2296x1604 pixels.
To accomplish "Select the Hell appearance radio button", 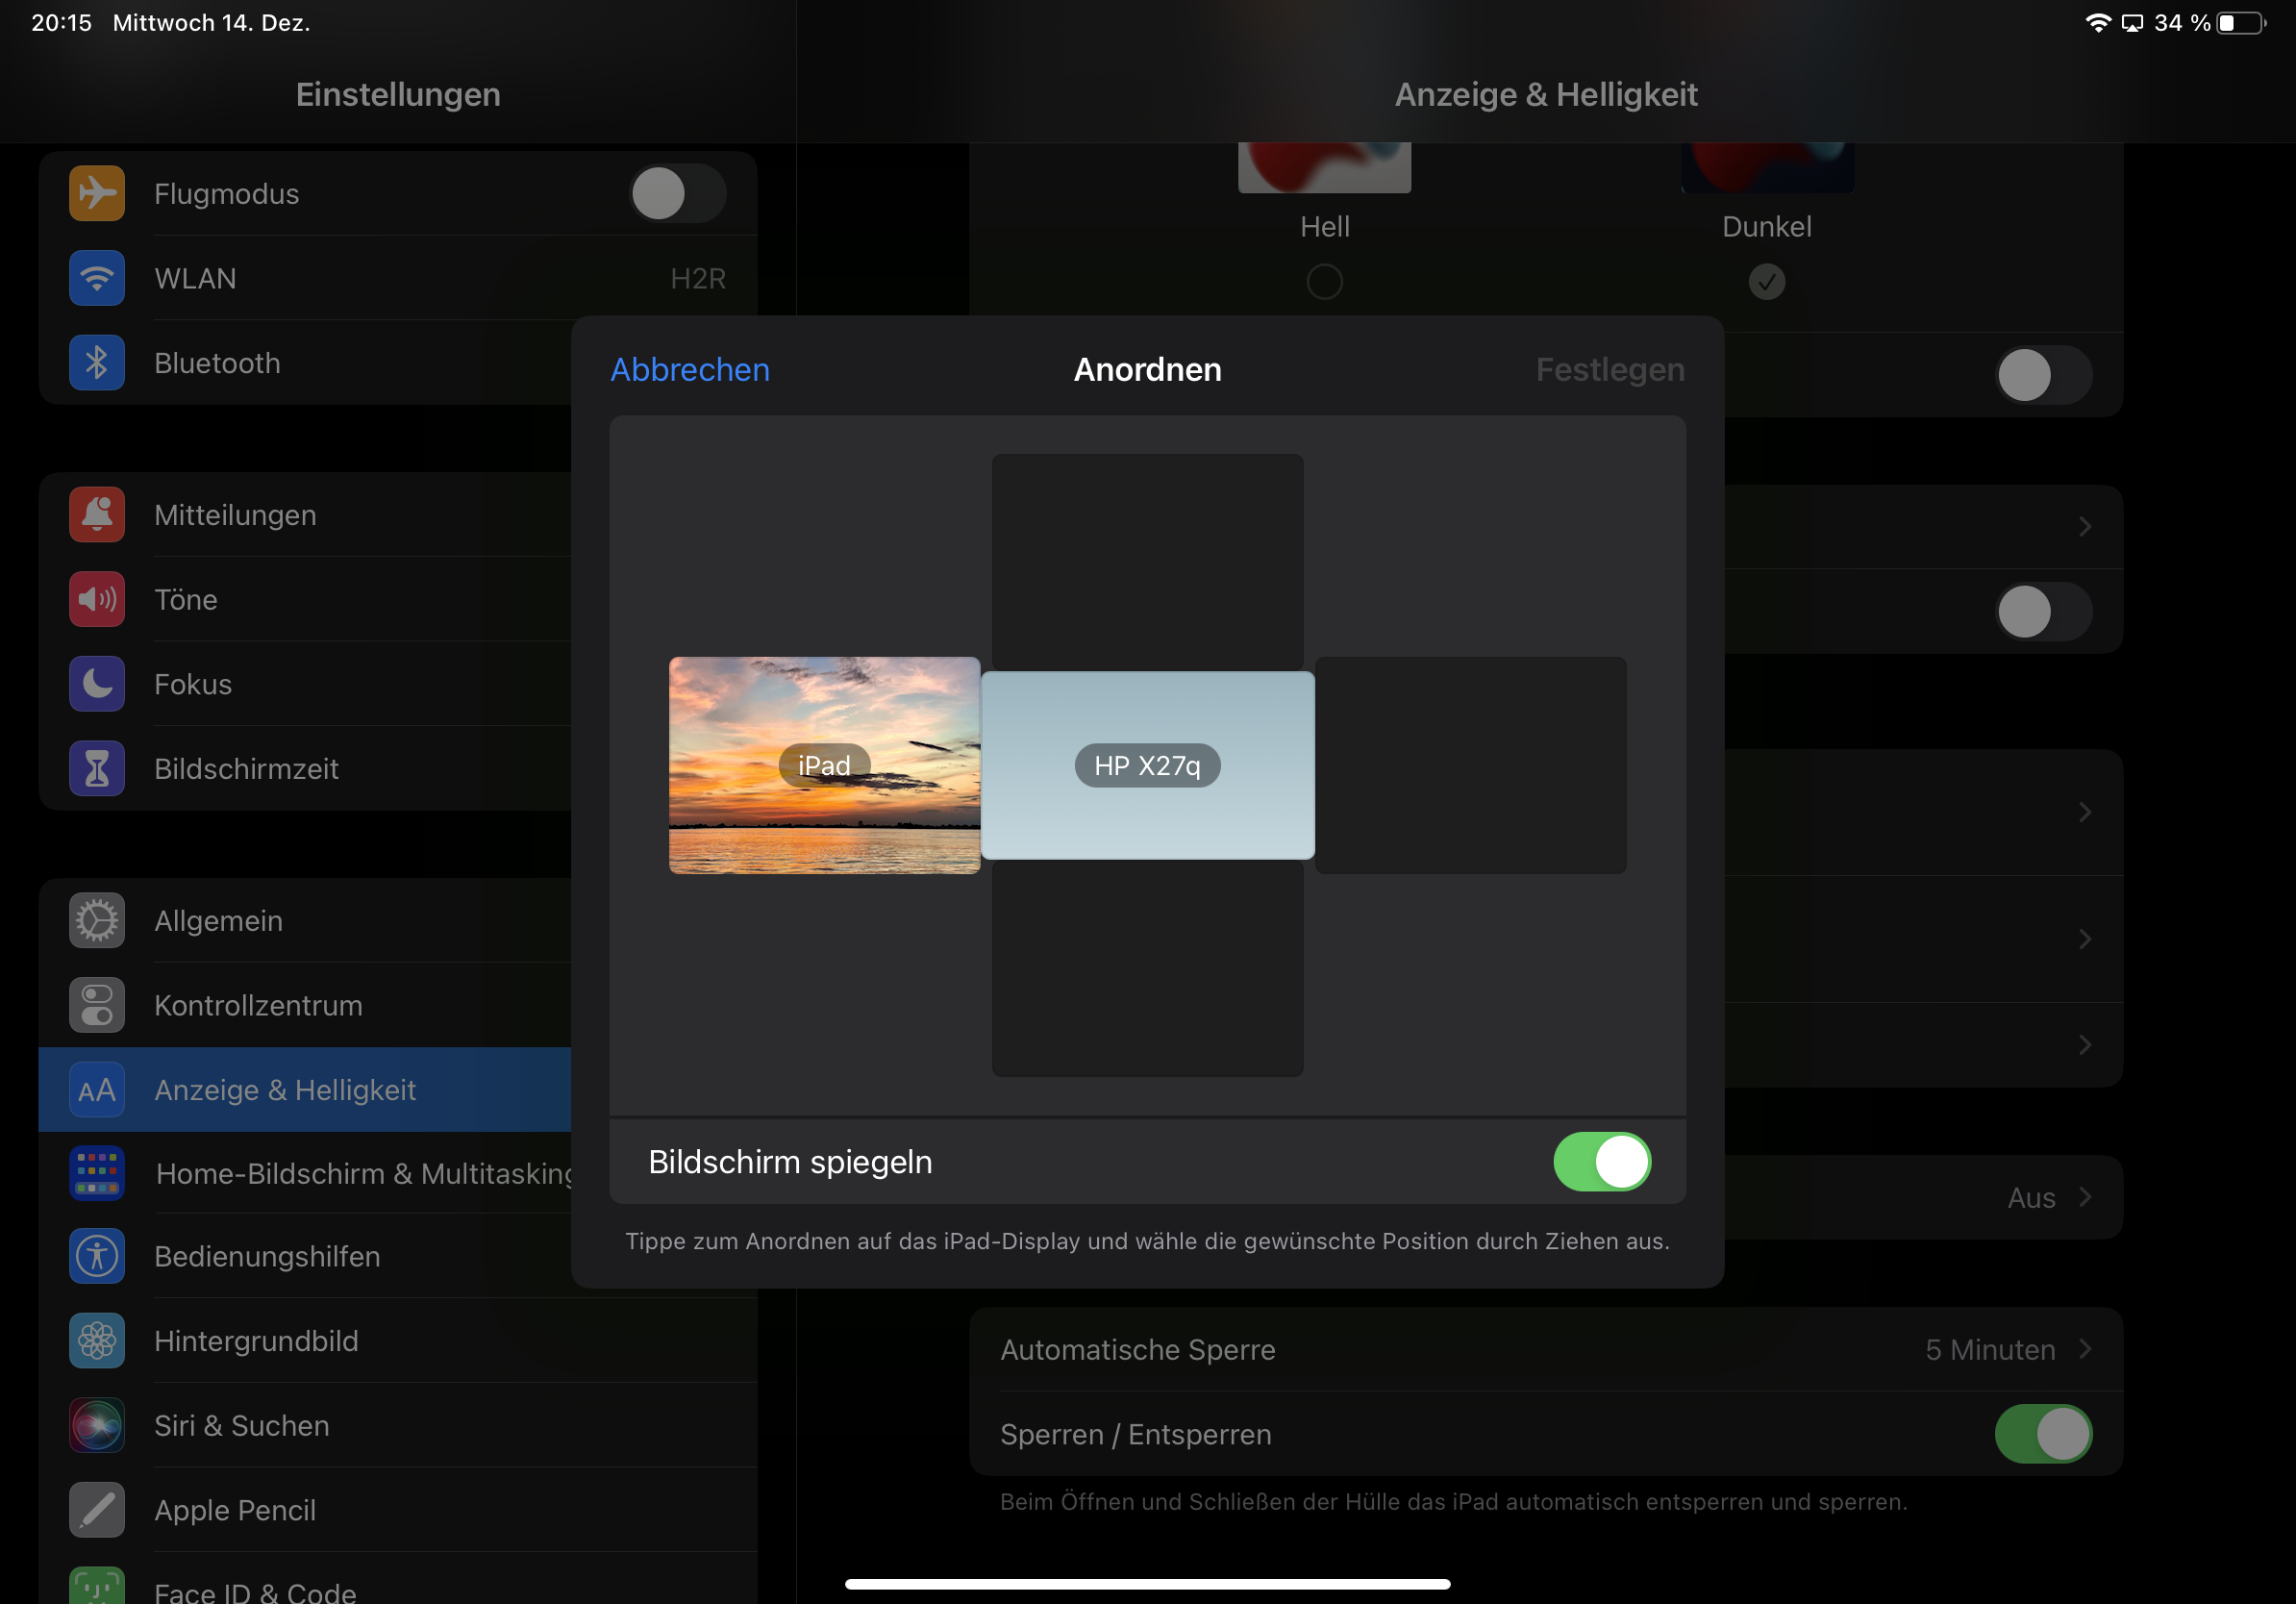I will [x=1324, y=282].
